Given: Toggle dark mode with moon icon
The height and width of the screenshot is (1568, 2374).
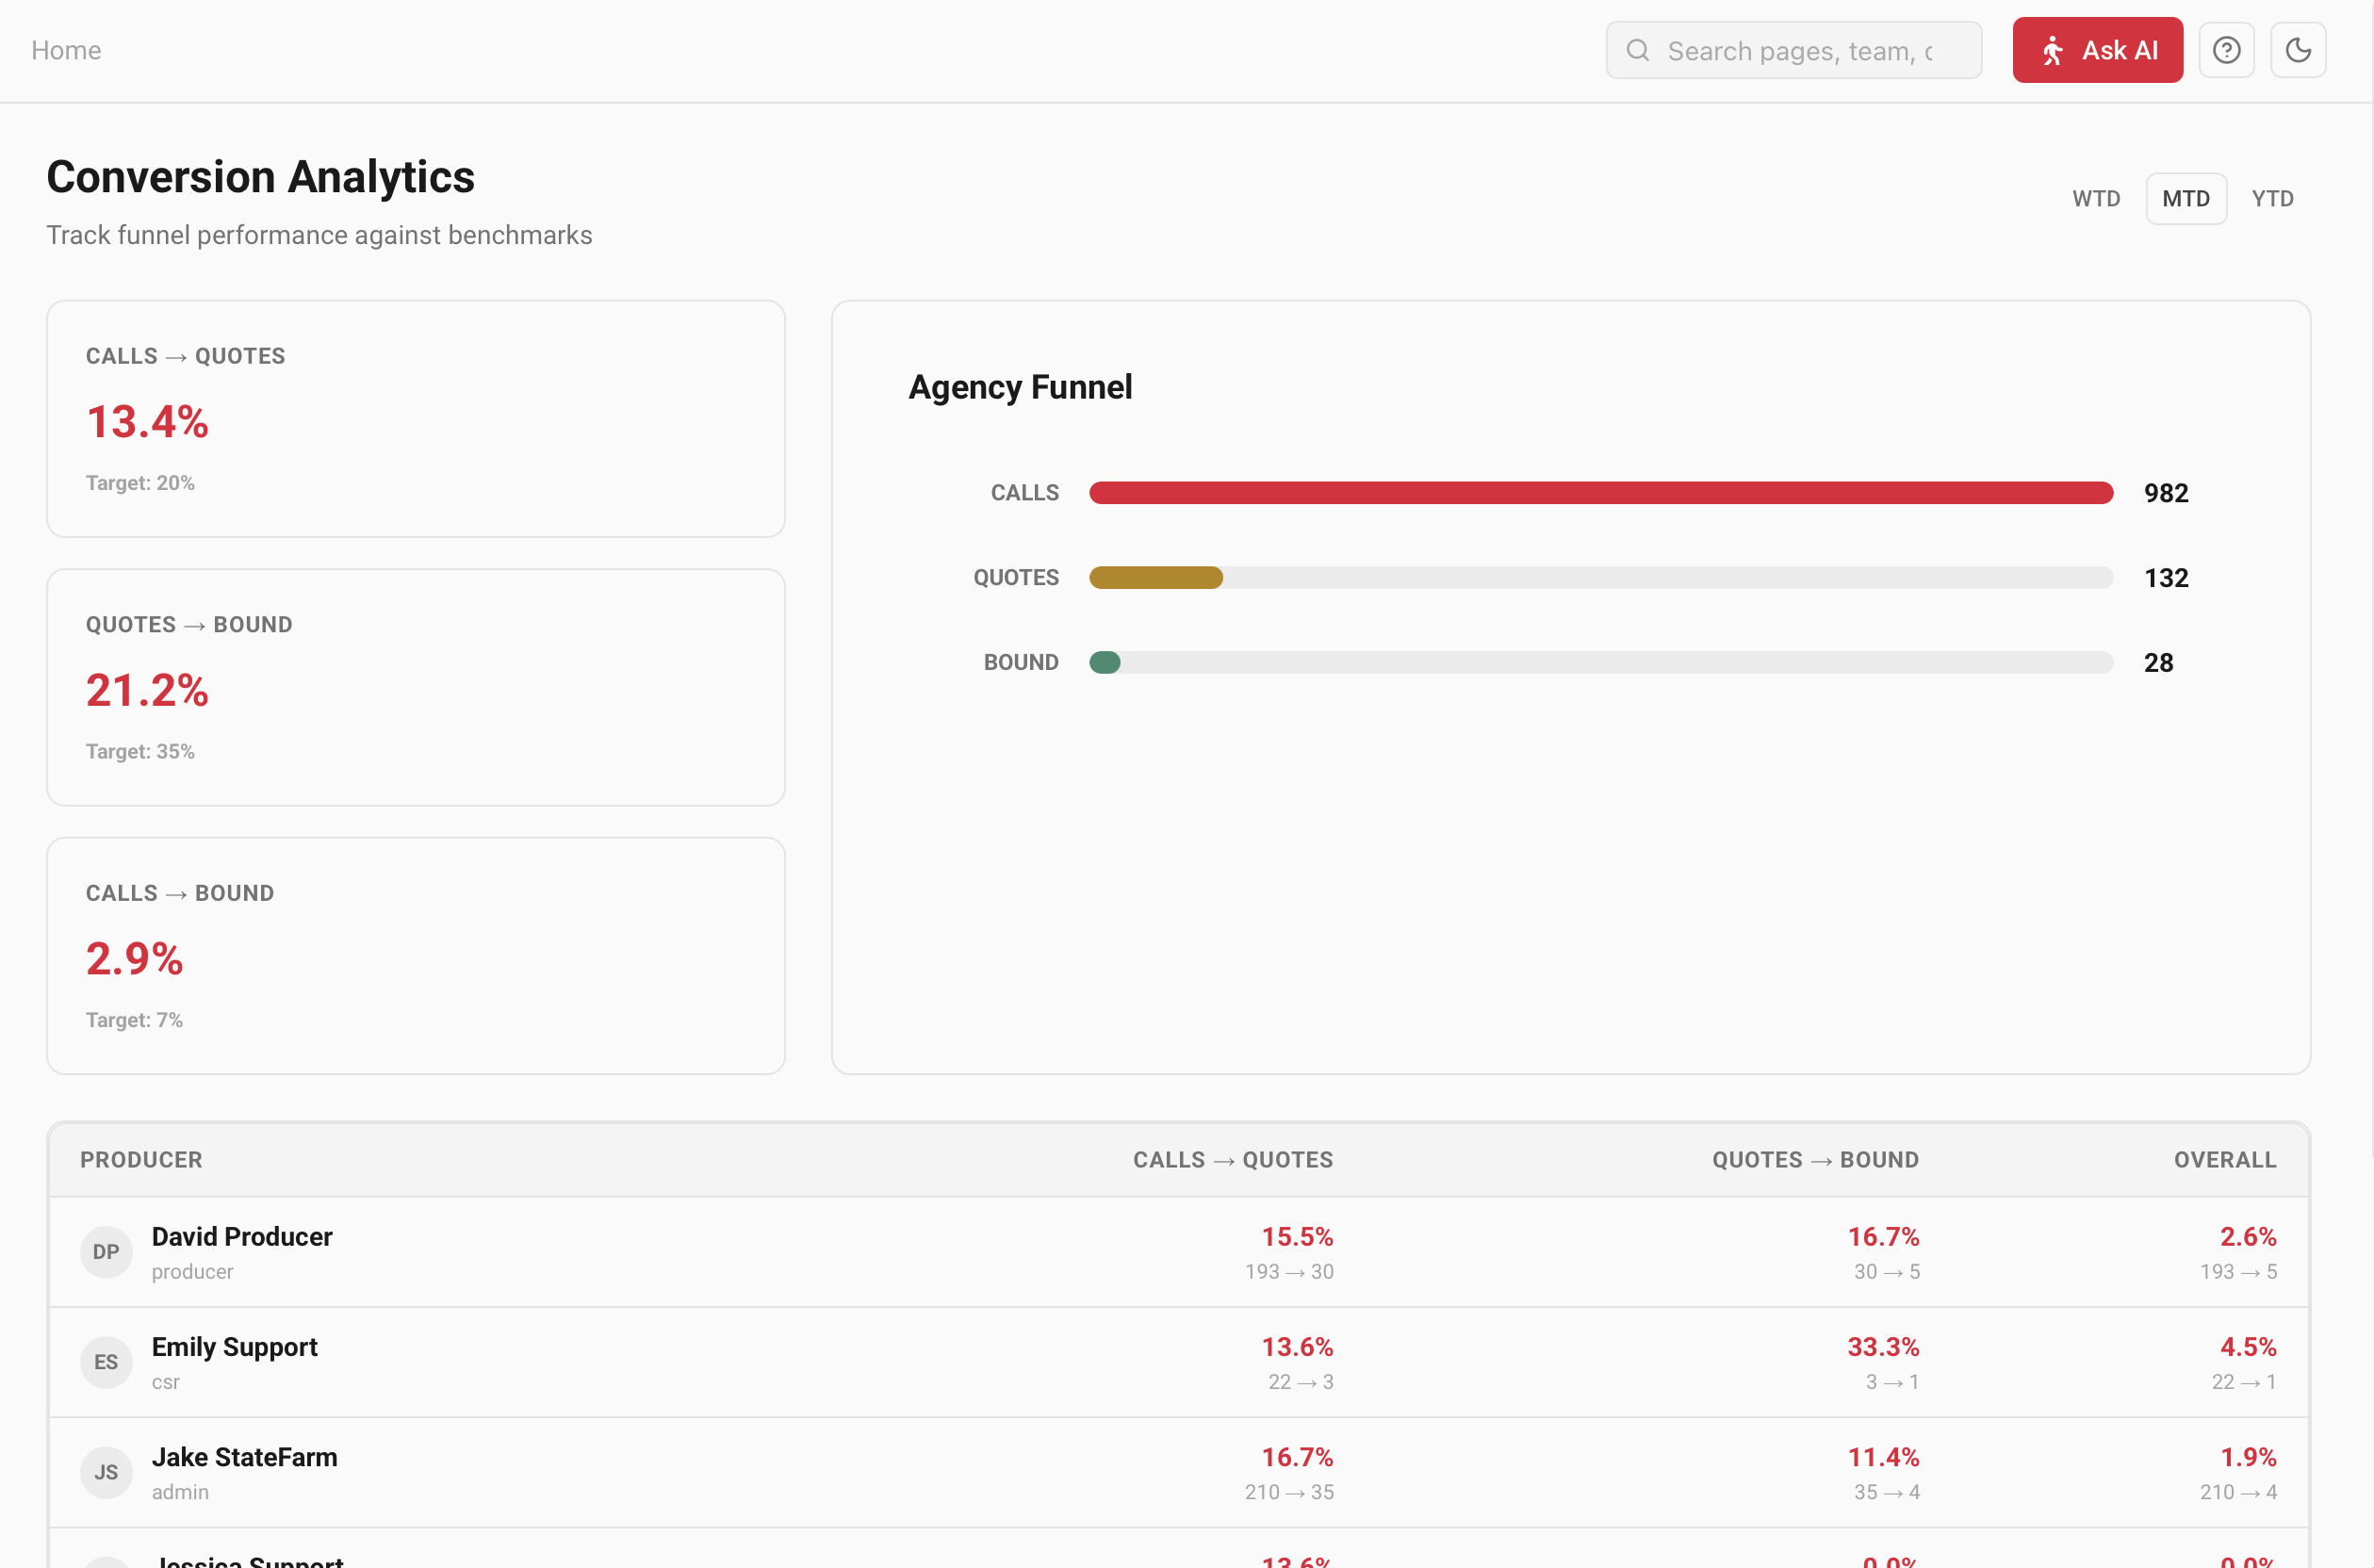Looking at the screenshot, I should pos(2298,50).
